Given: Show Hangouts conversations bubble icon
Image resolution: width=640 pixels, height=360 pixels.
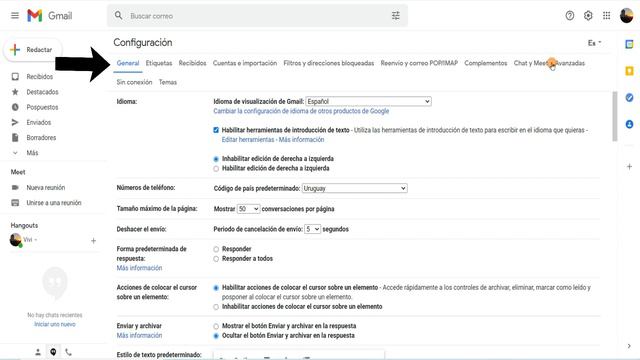Looking at the screenshot, I should (53, 352).
